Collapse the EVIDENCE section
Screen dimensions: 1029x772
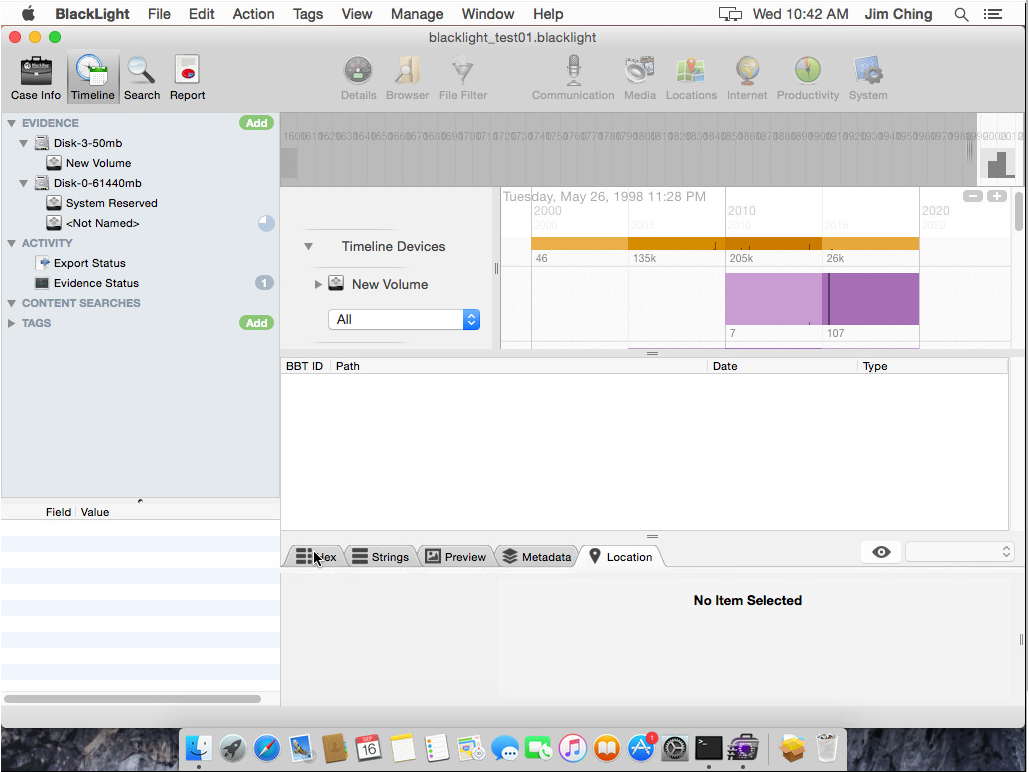pos(11,123)
